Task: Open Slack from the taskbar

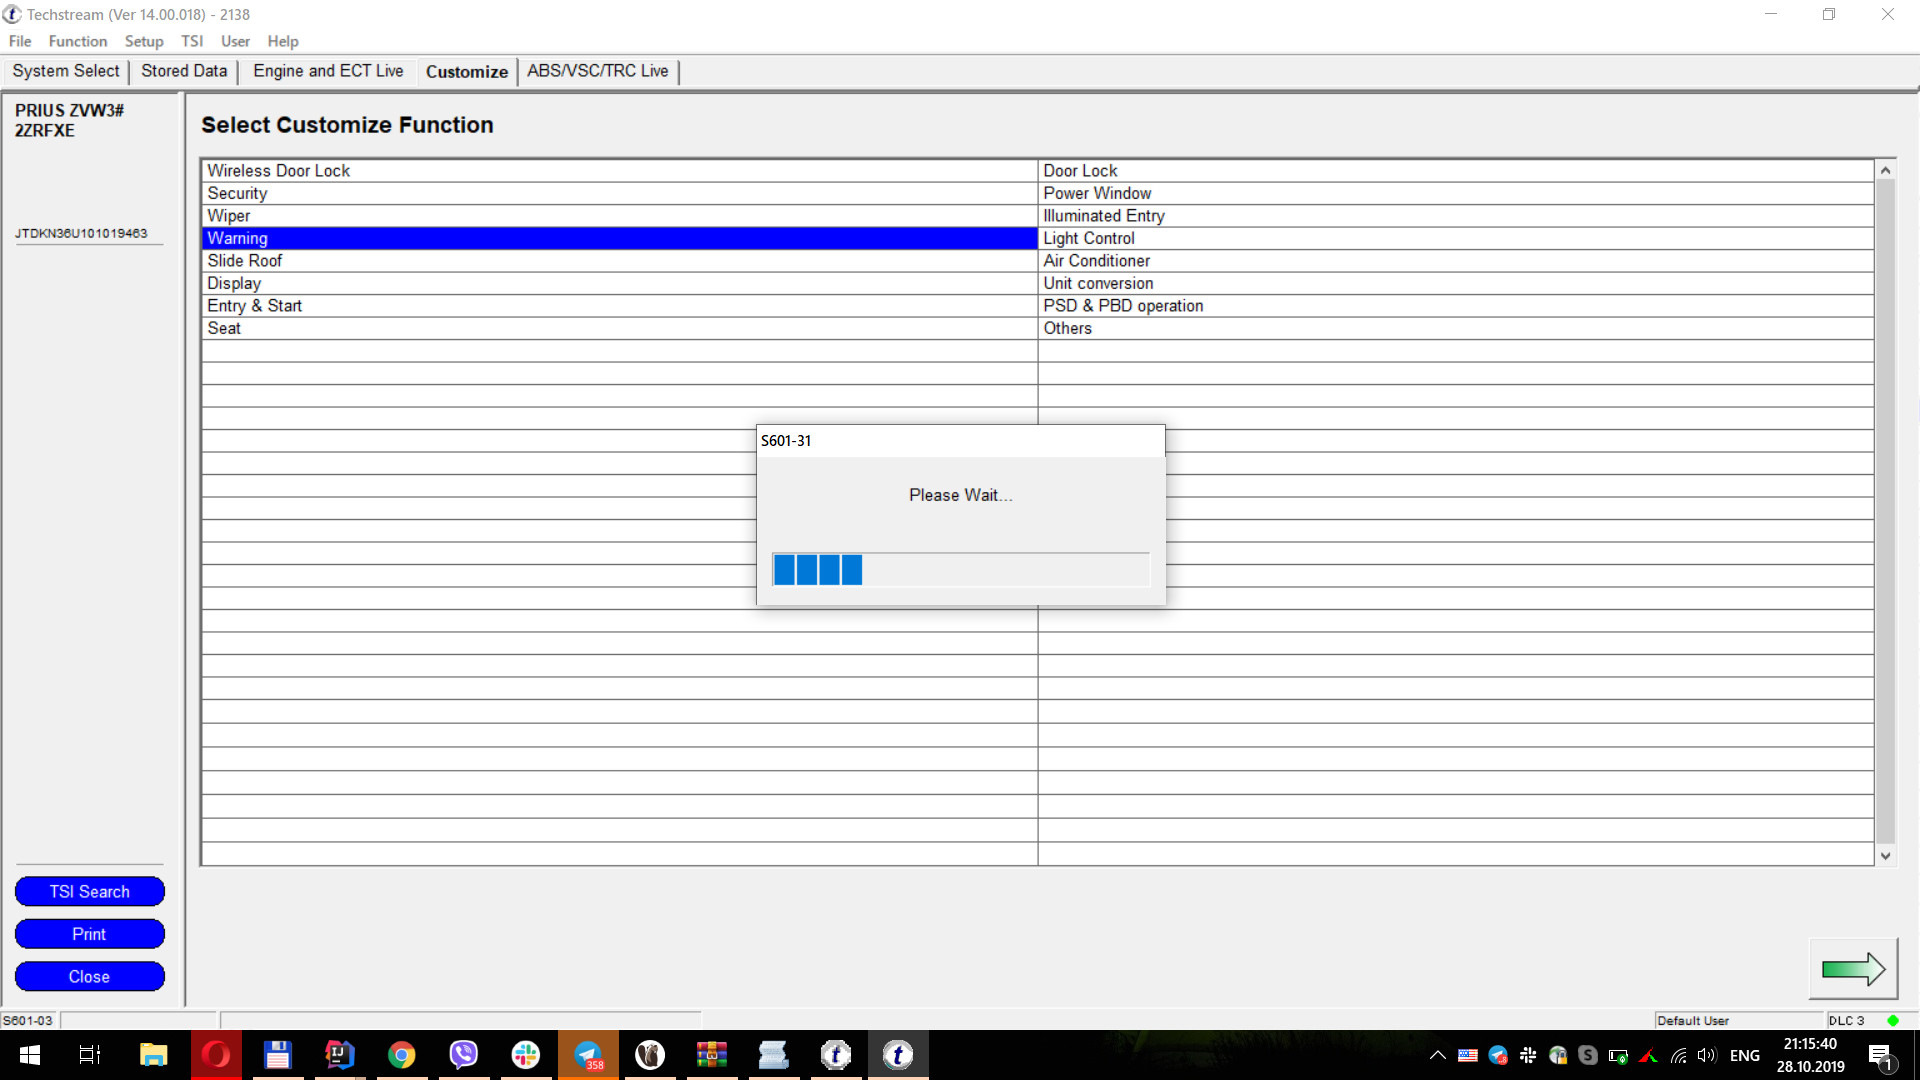Action: [x=526, y=1055]
